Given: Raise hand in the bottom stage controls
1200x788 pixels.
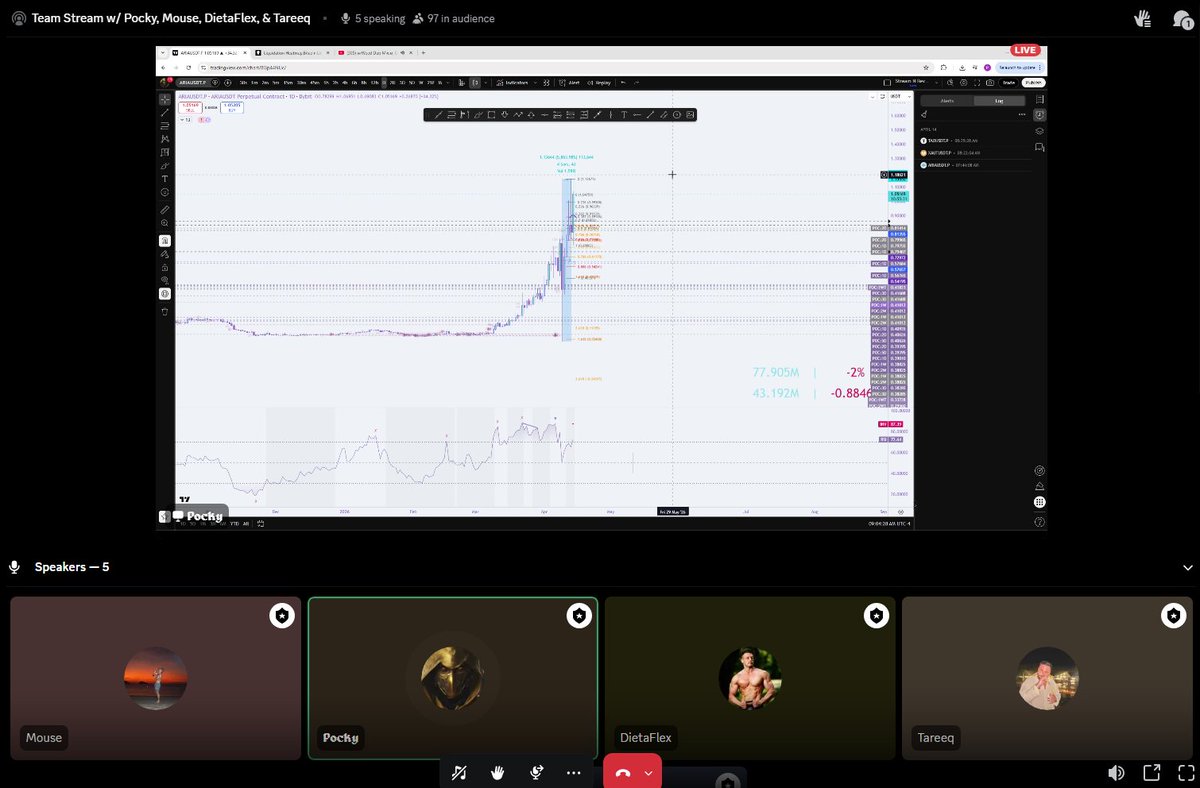Looking at the screenshot, I should tap(497, 772).
